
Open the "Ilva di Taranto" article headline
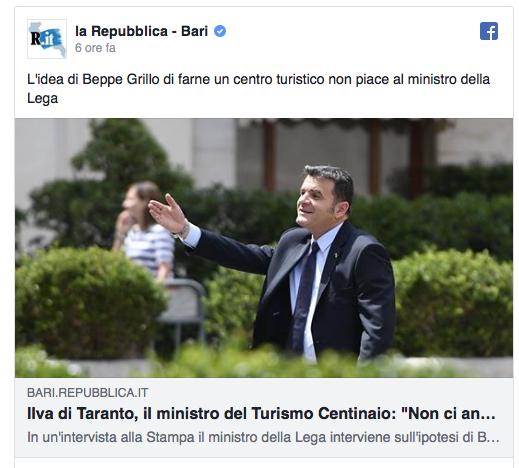coord(261,414)
